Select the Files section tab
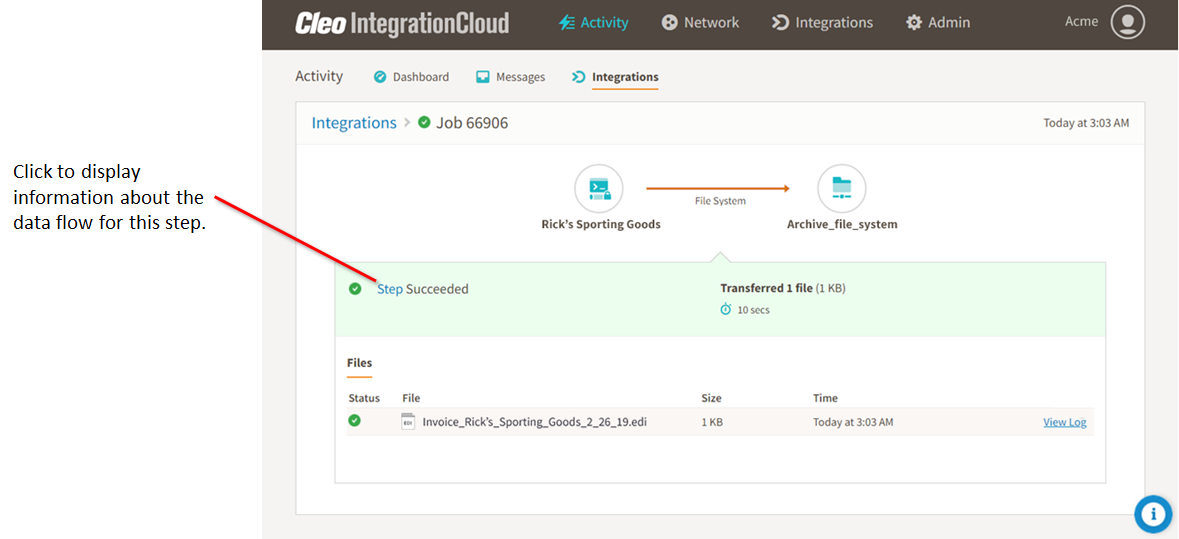 point(359,363)
